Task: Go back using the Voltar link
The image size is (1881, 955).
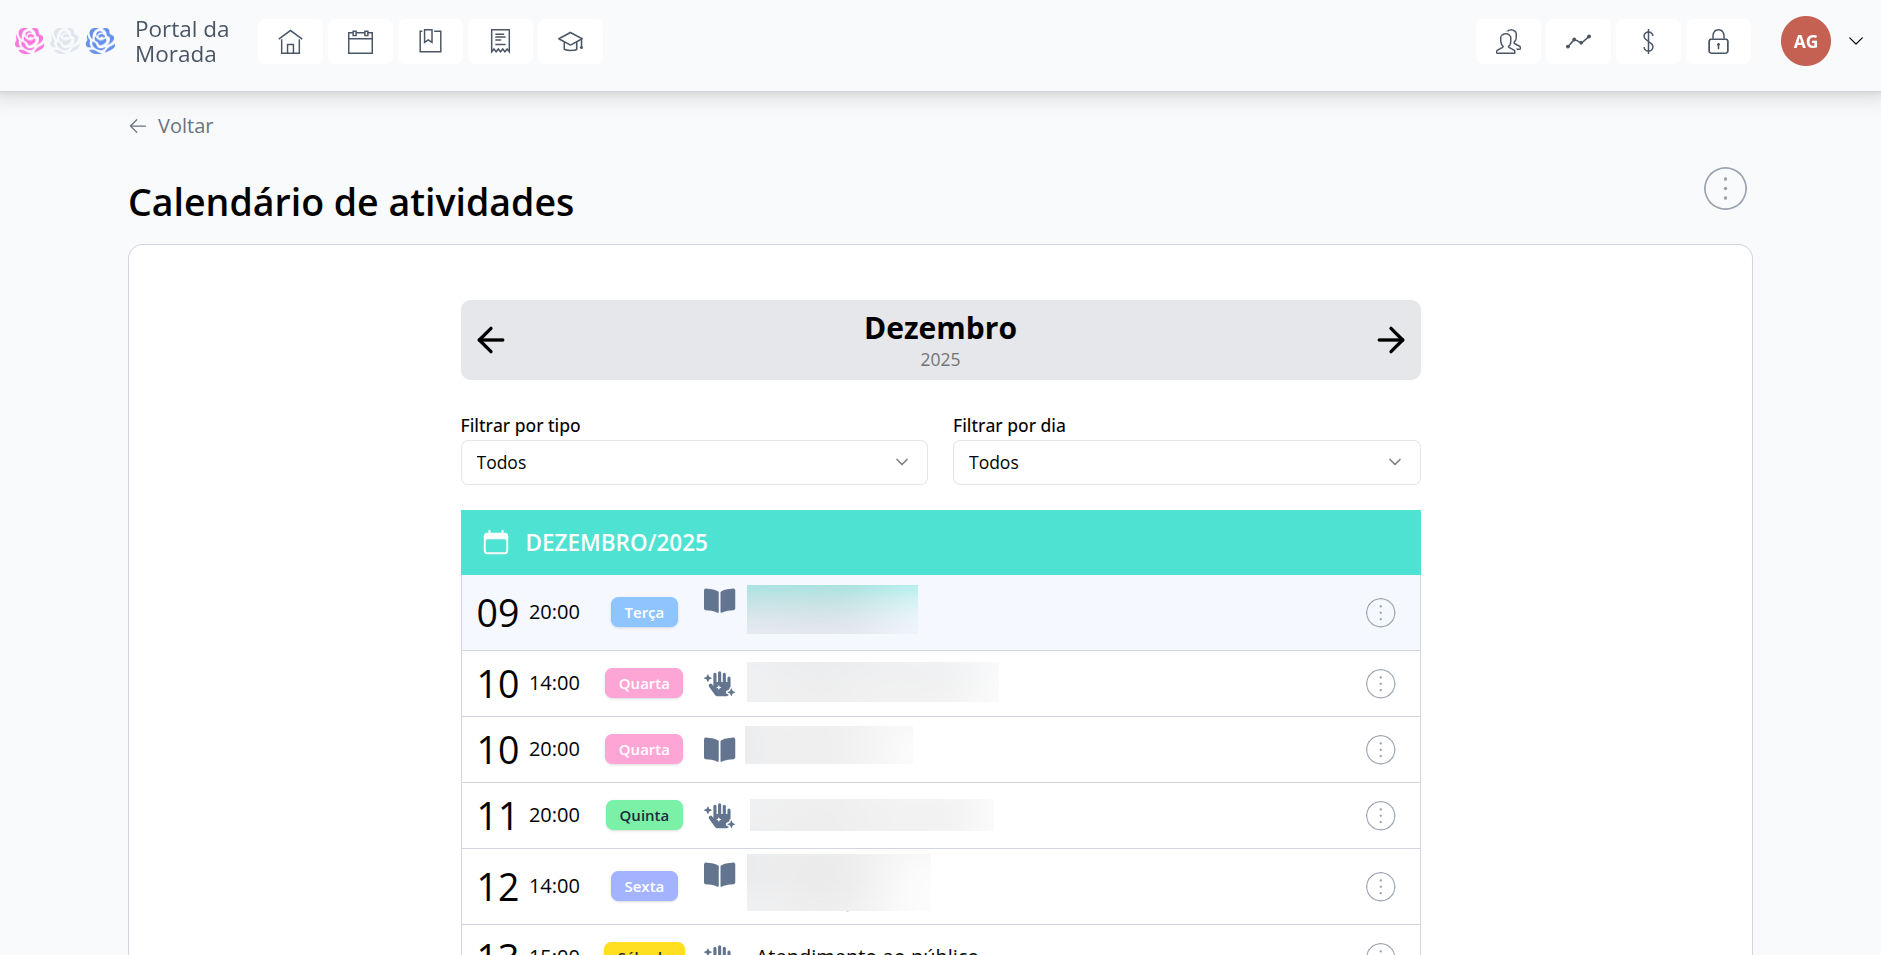Action: [171, 126]
